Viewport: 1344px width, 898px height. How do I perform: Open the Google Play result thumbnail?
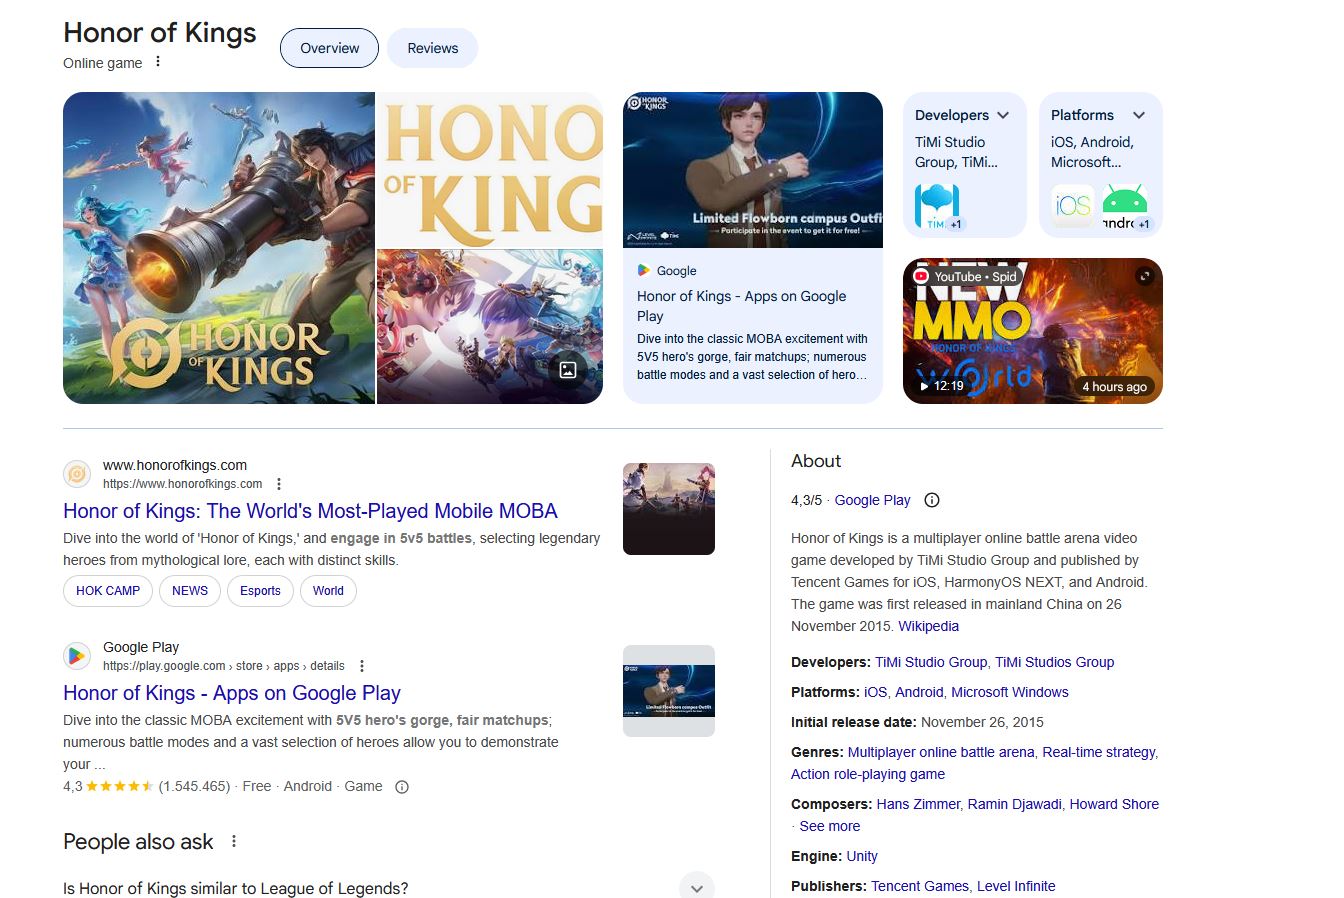pos(669,691)
